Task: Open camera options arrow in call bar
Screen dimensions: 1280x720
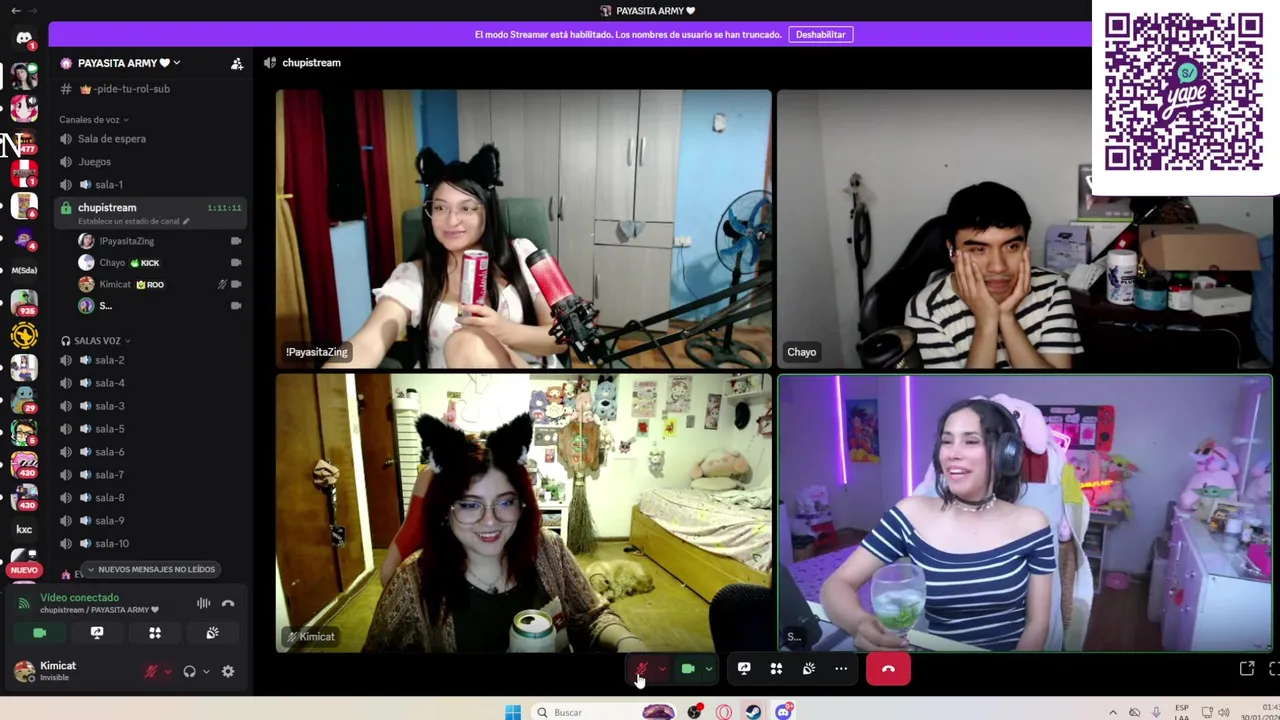Action: (708, 669)
